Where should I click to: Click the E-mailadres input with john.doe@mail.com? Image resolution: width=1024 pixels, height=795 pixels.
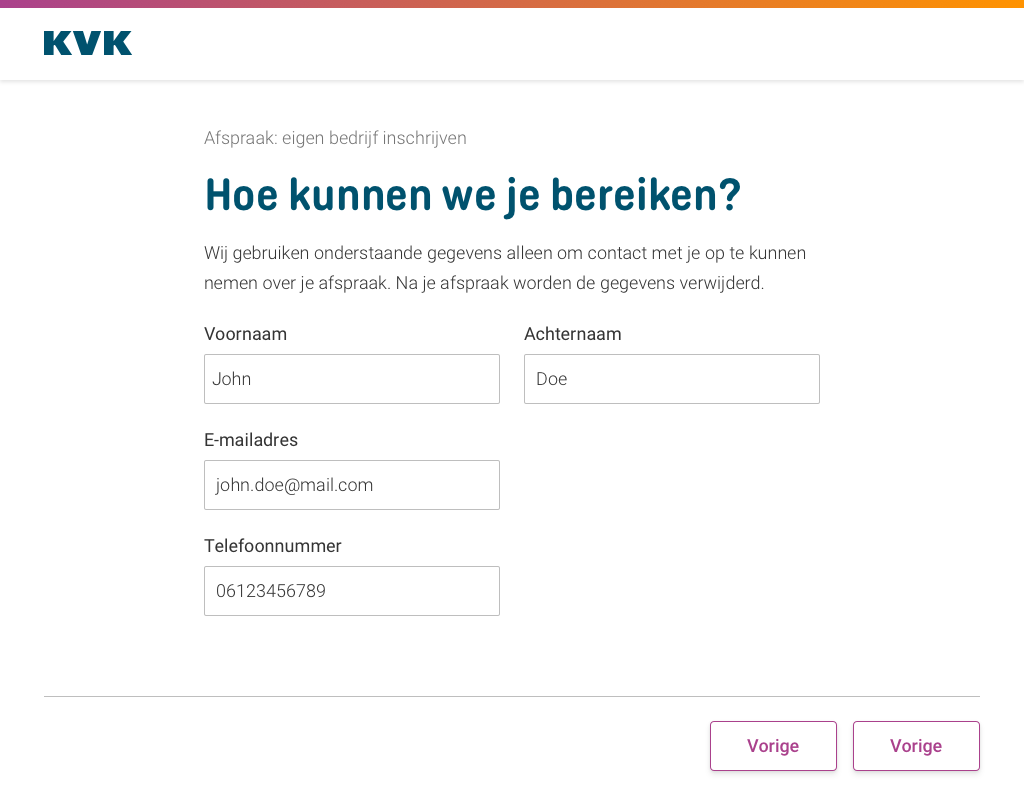[352, 485]
